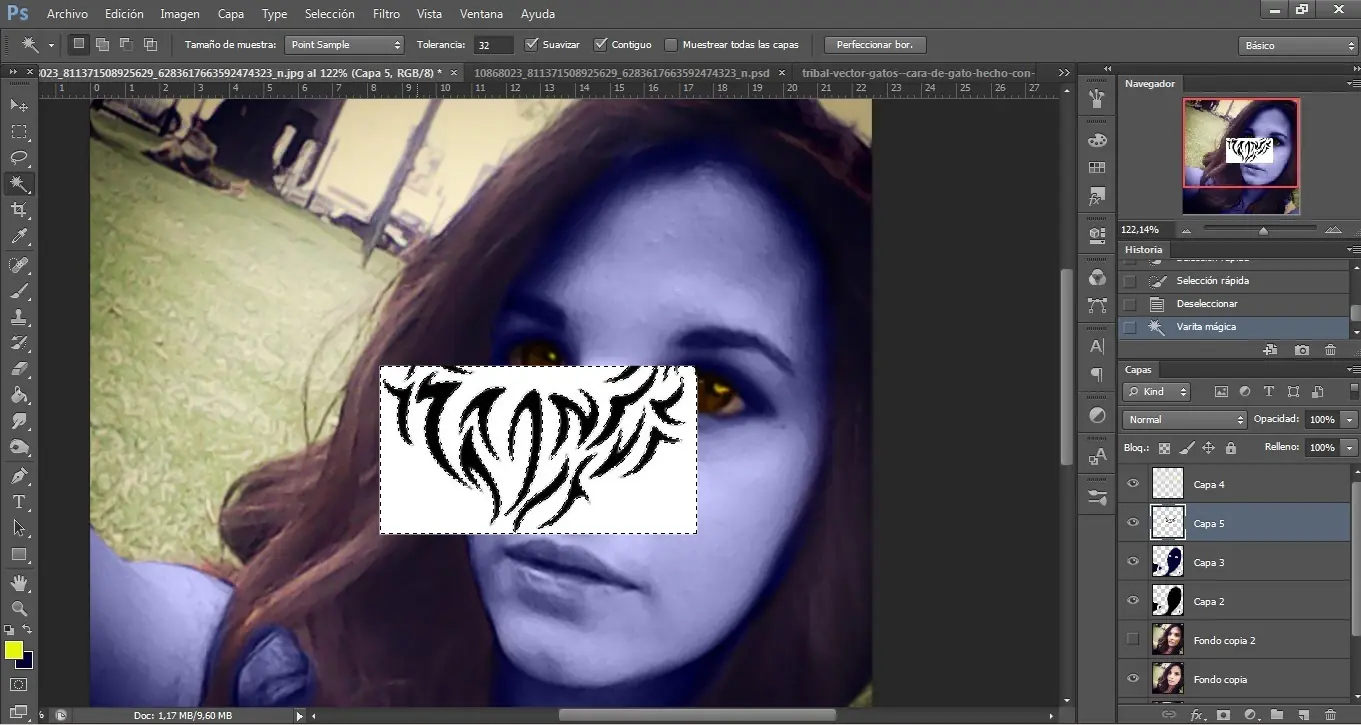
Task: Click the Tolerancia input field
Action: point(495,45)
